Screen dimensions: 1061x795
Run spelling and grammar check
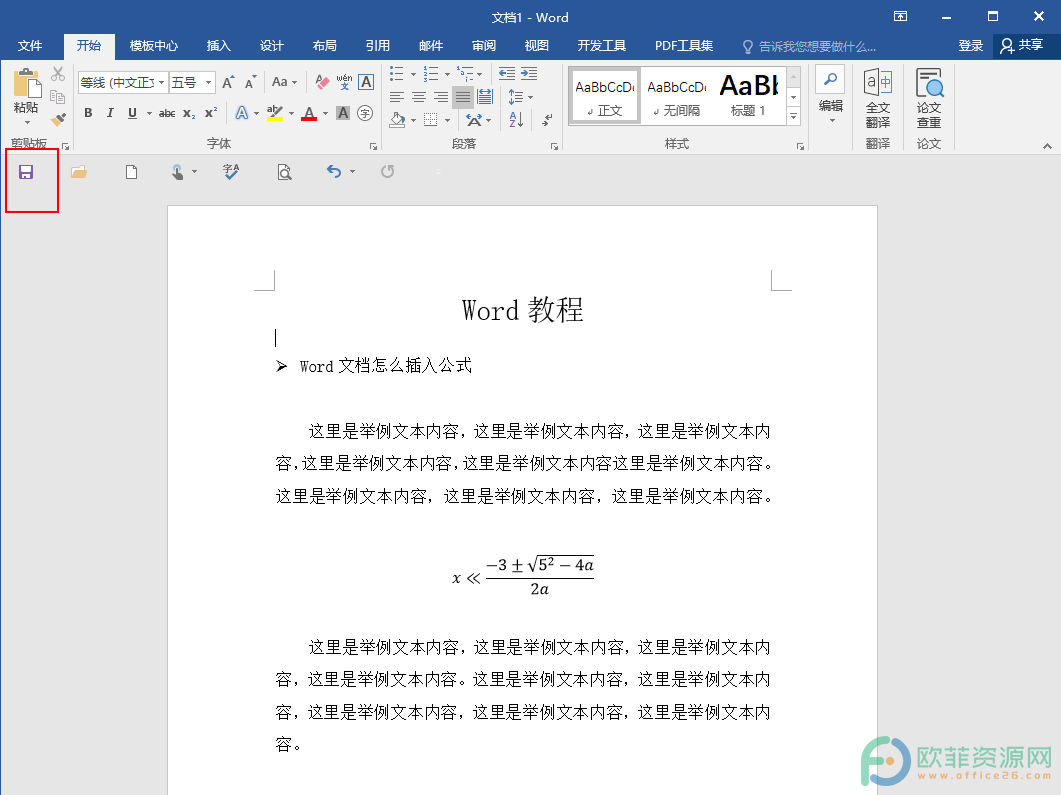231,172
